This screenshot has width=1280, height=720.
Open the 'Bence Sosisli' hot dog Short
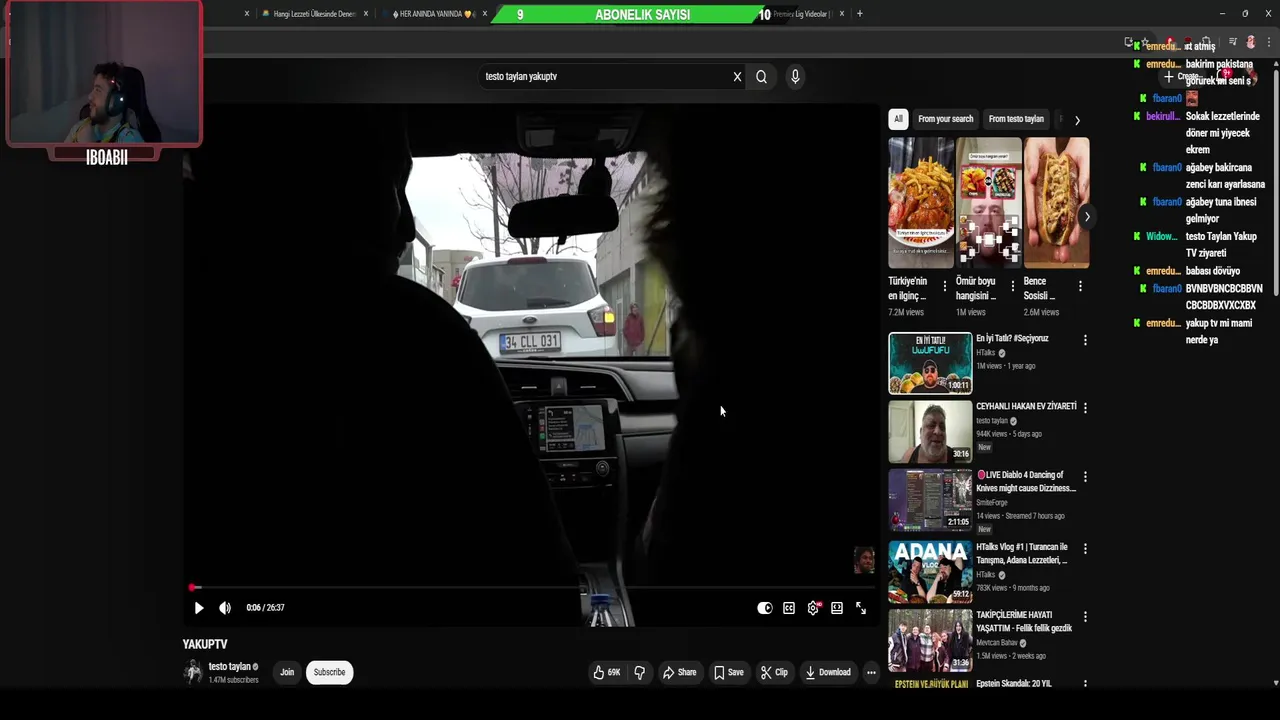[1057, 203]
